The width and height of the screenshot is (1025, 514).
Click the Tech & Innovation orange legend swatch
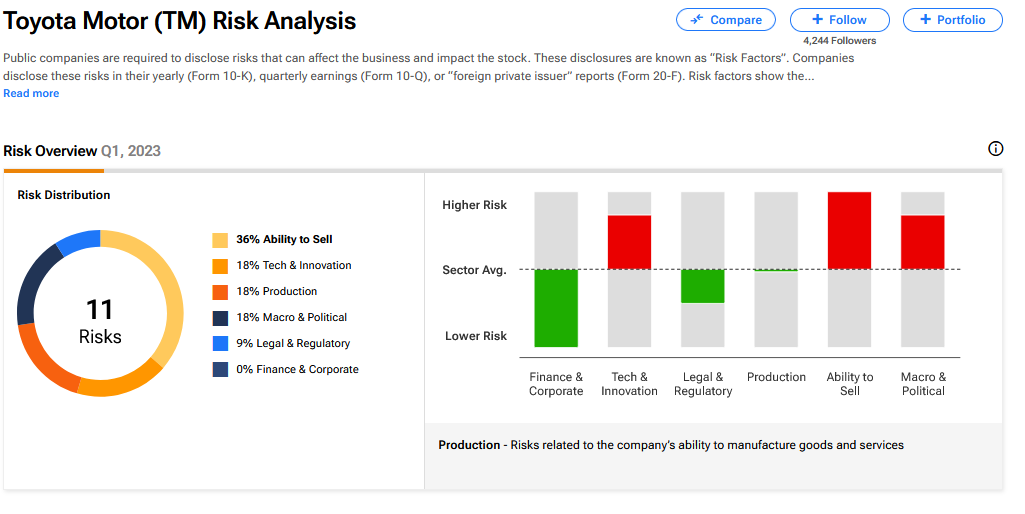click(220, 266)
